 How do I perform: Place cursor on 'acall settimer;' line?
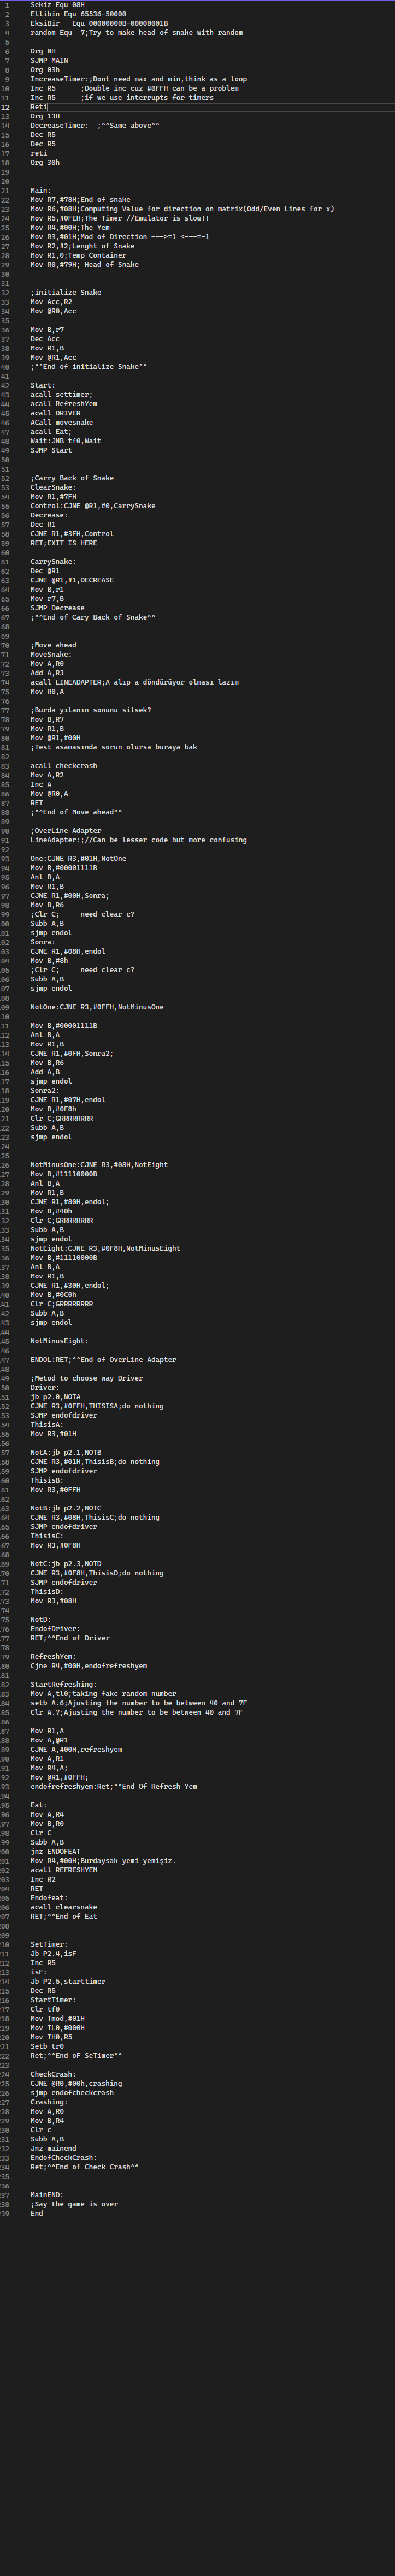pyautogui.click(x=61, y=394)
